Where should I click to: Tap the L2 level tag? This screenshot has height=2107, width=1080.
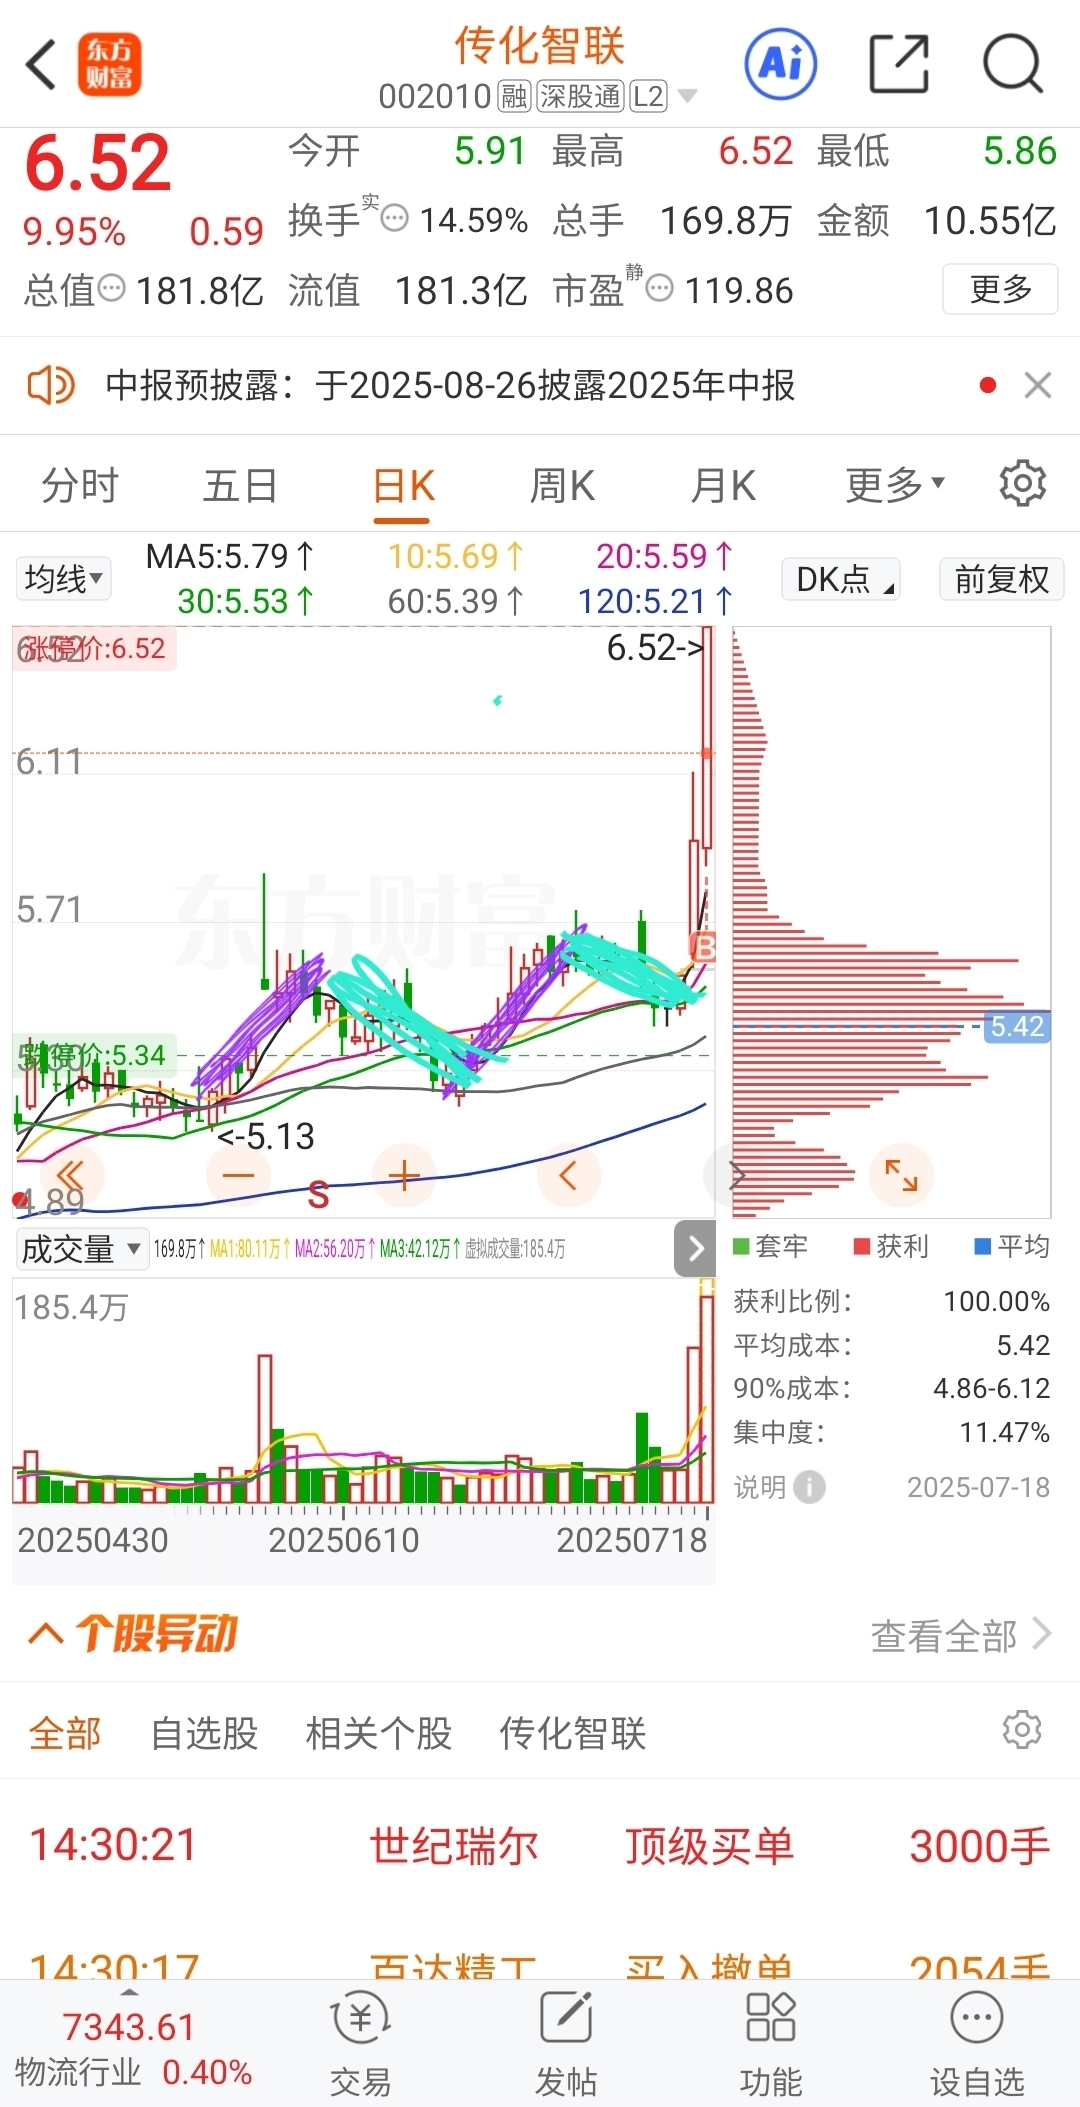point(648,96)
